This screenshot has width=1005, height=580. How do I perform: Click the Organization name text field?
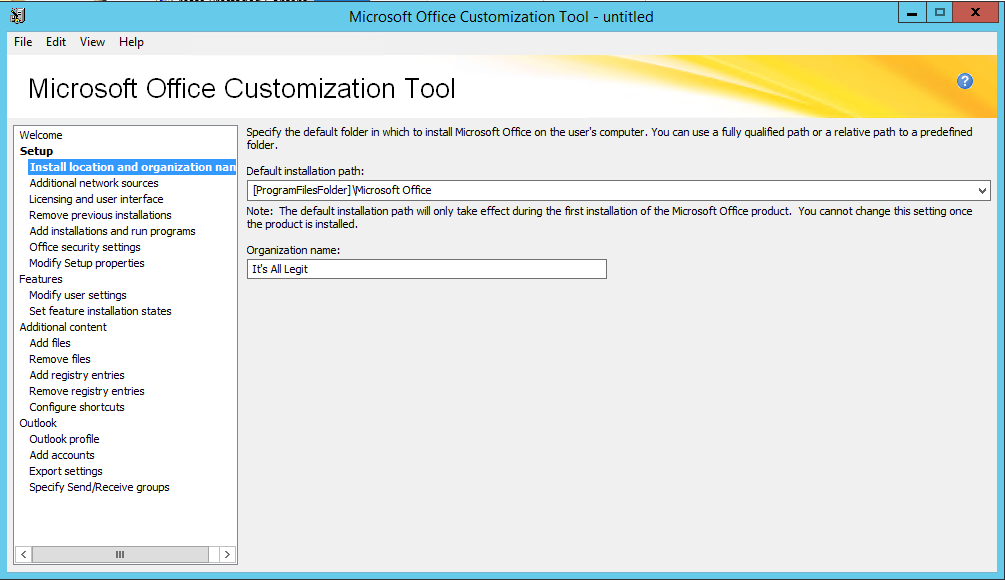tap(426, 269)
